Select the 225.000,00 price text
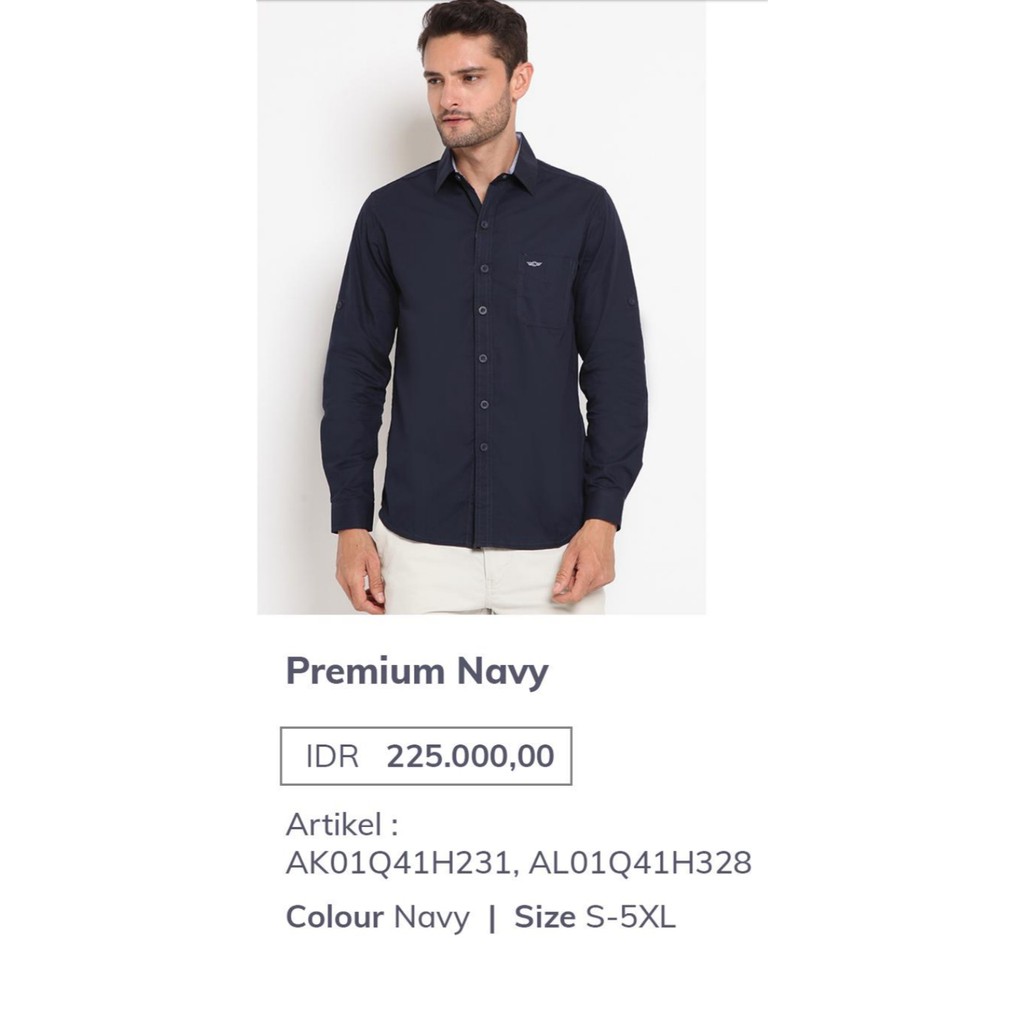This screenshot has height=1024, width=1024. click(x=470, y=756)
